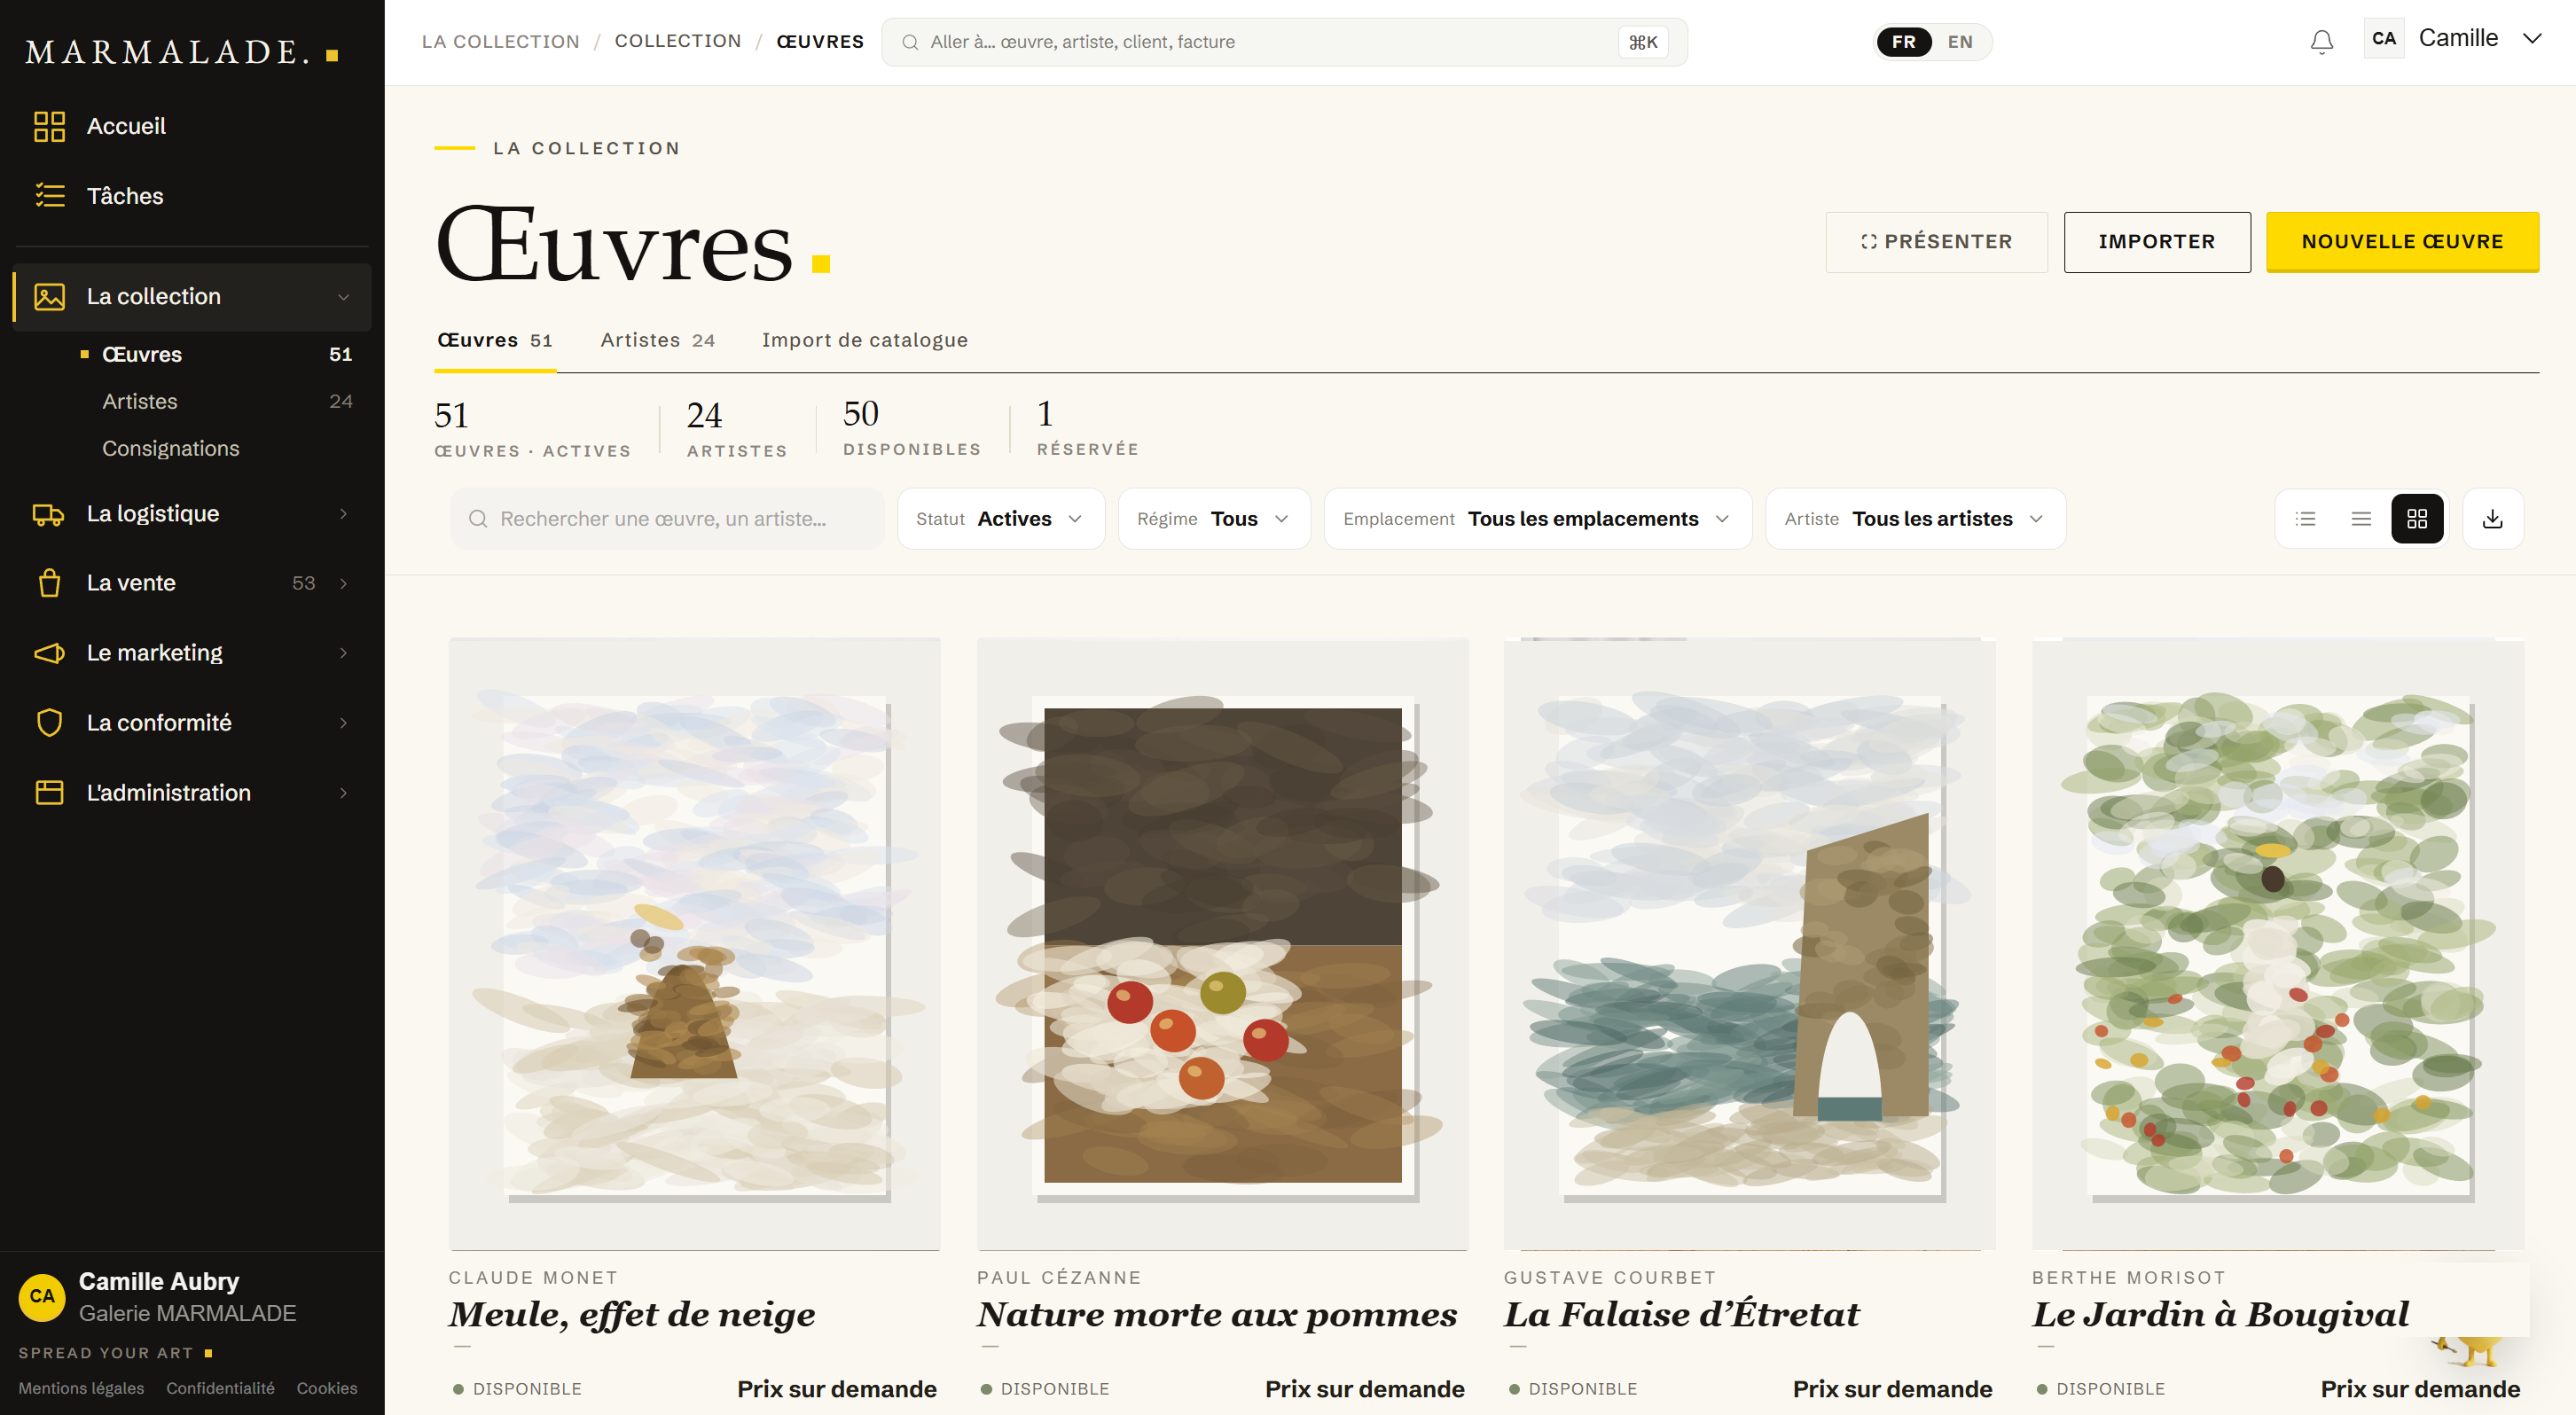Image resolution: width=2576 pixels, height=1415 pixels.
Task: Expand the L'administration section chevron
Action: coord(343,793)
